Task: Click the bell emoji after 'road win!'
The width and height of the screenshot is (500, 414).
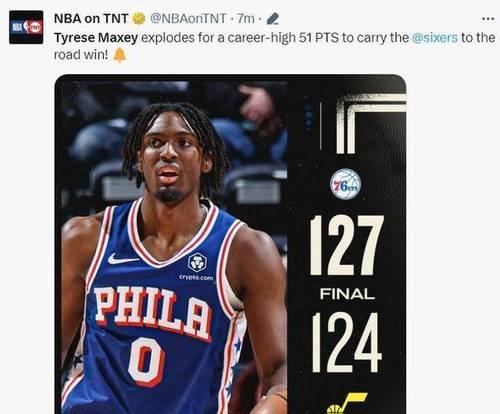Action: [x=120, y=55]
